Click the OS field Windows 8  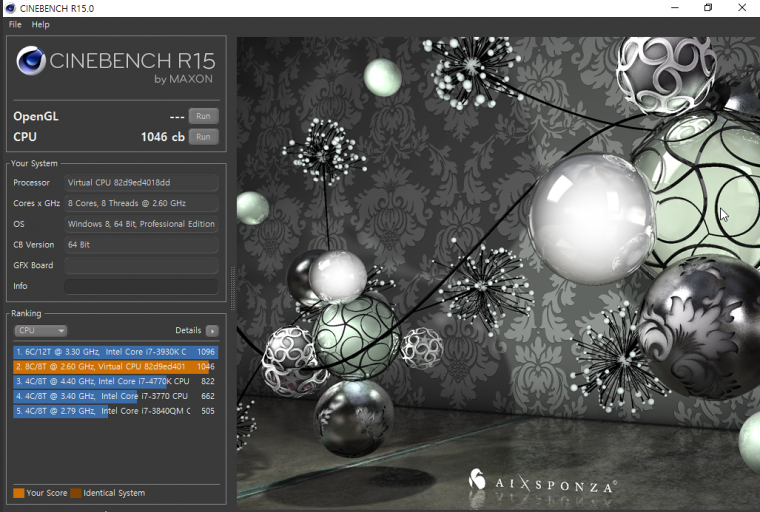coord(141,224)
